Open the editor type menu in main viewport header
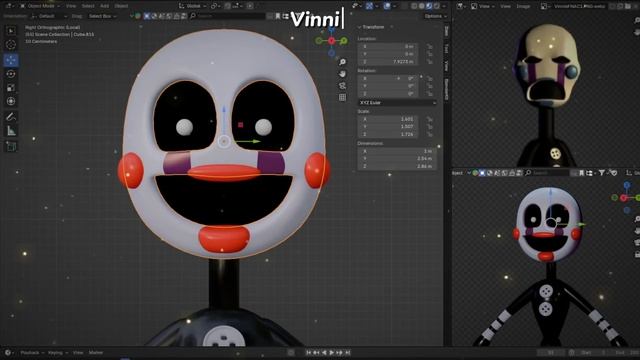This screenshot has height=360, width=640. coord(9,6)
